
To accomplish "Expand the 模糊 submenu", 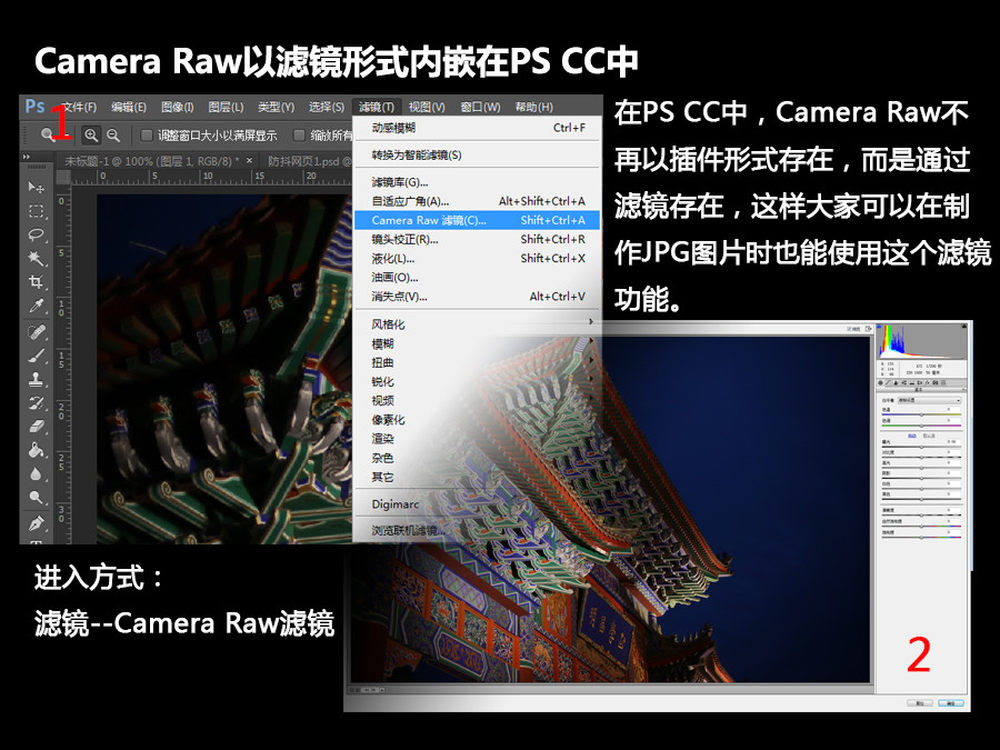I will [476, 344].
